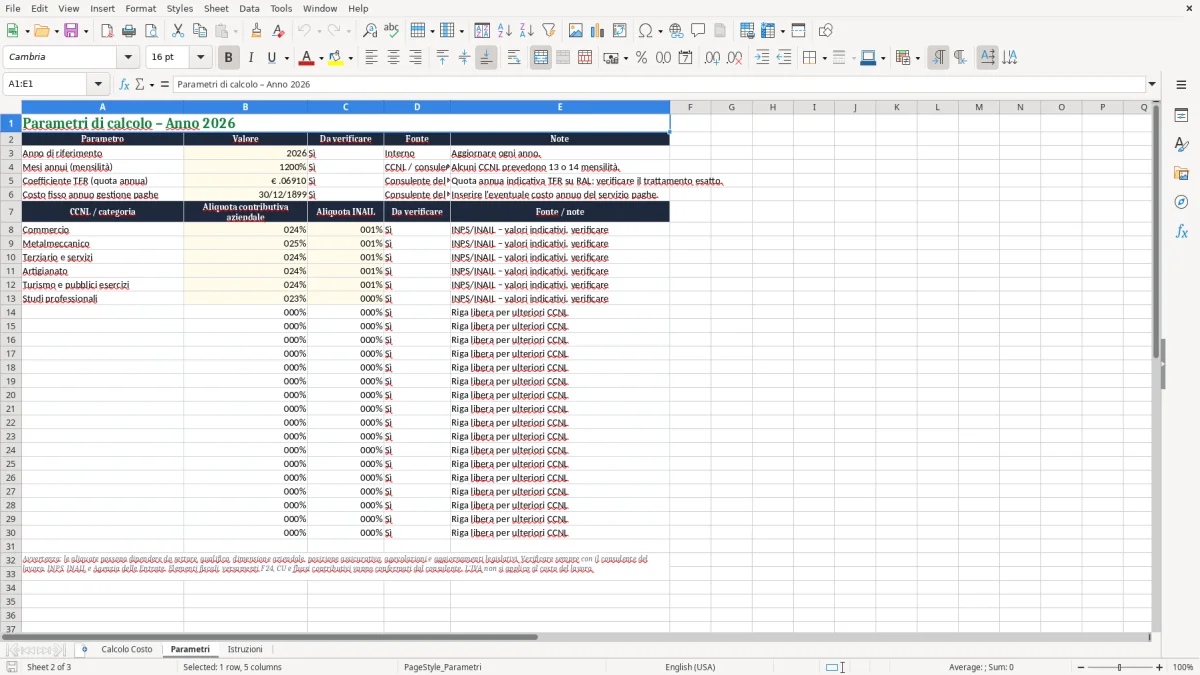
Task: Open the font name dropdown
Action: coord(128,58)
